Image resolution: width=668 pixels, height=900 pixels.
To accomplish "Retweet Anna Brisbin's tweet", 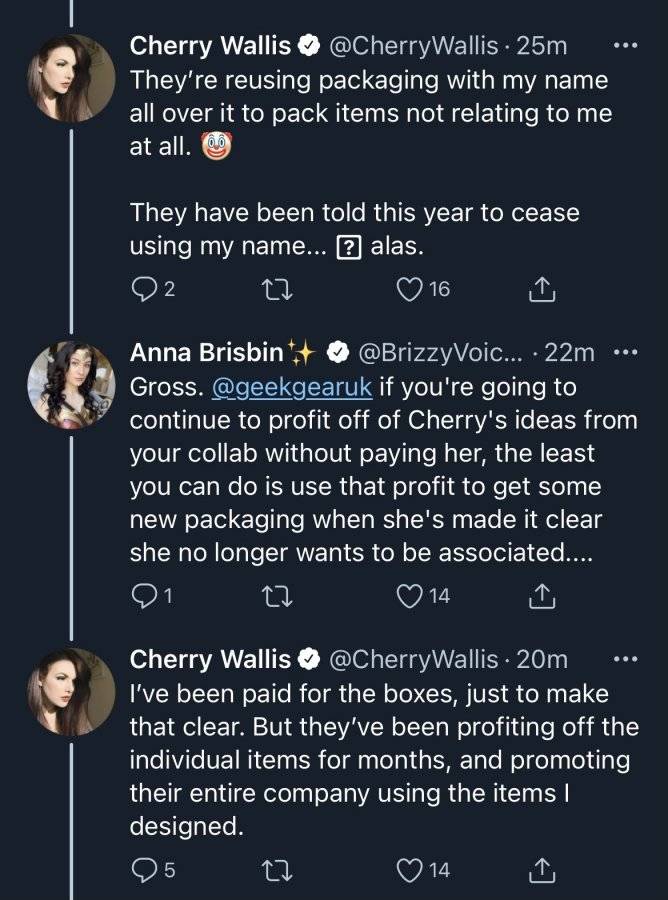I will coord(277,596).
